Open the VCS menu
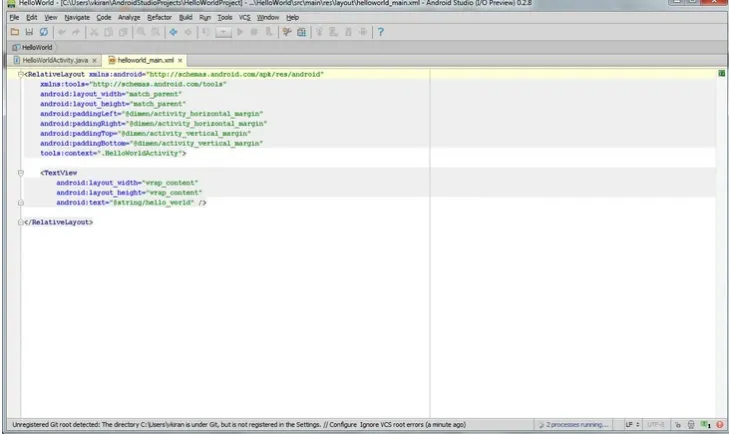The image size is (729, 434). (245, 17)
